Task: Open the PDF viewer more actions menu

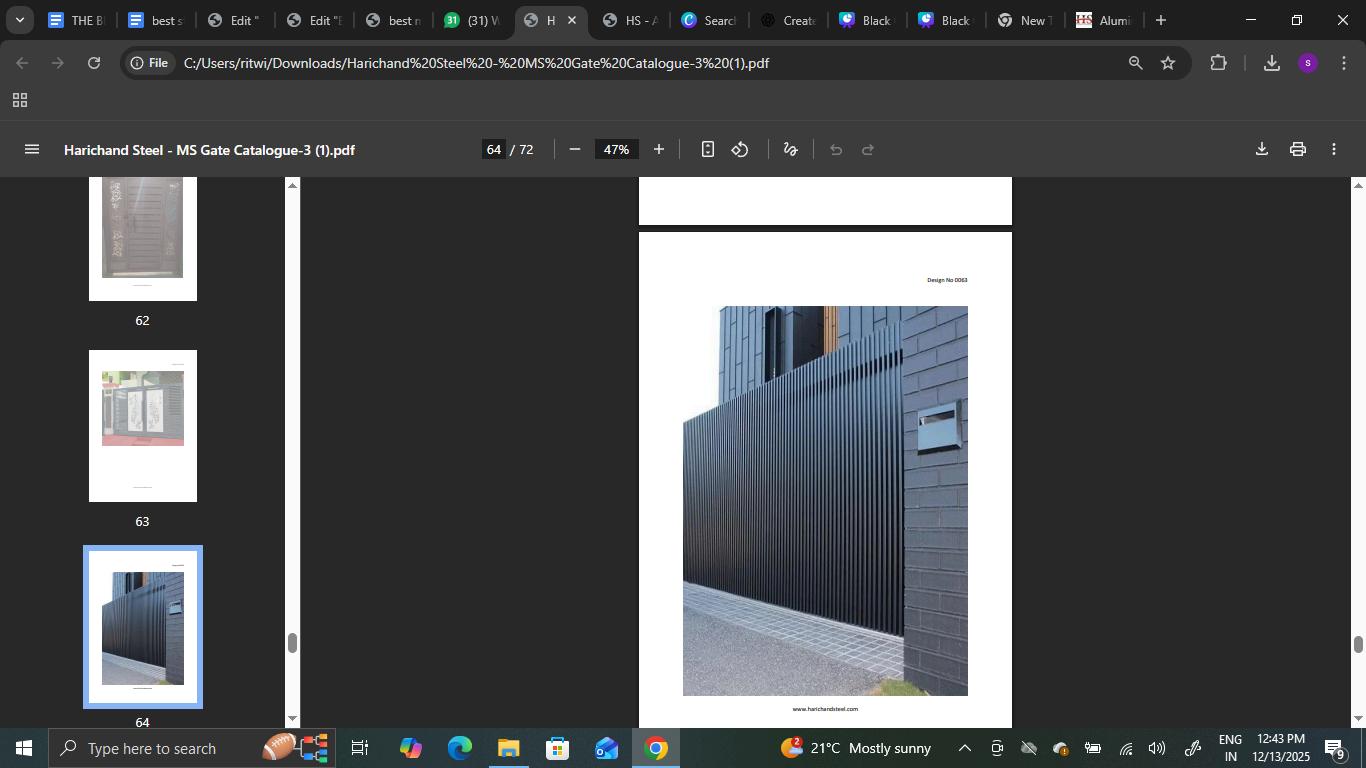Action: point(1333,149)
